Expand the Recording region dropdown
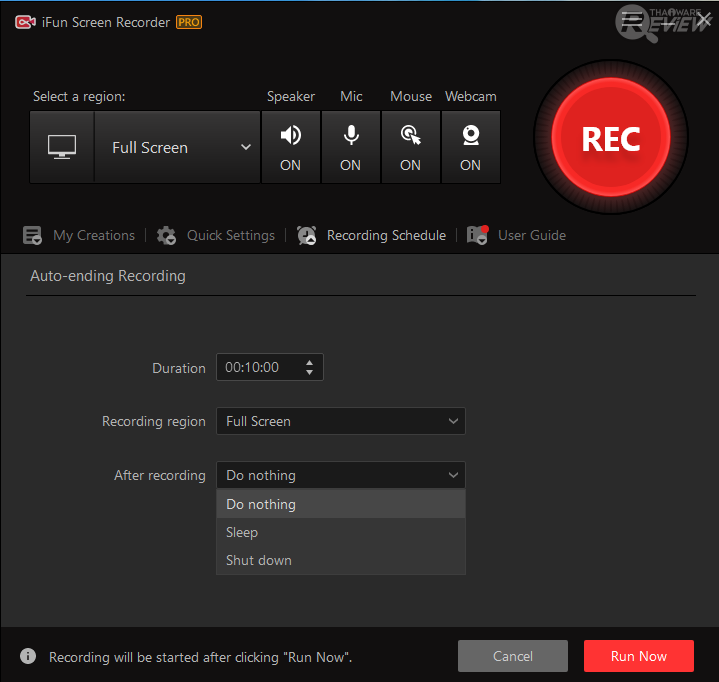 pyautogui.click(x=341, y=421)
